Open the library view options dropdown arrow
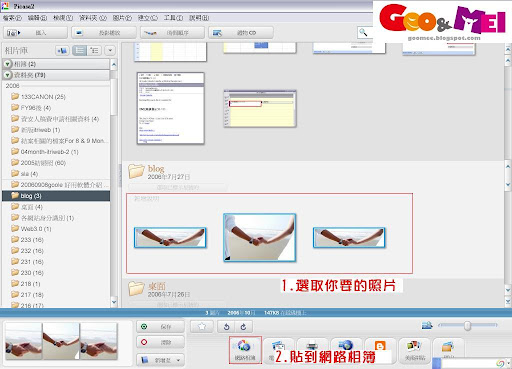512x369 pixels. (x=110, y=51)
